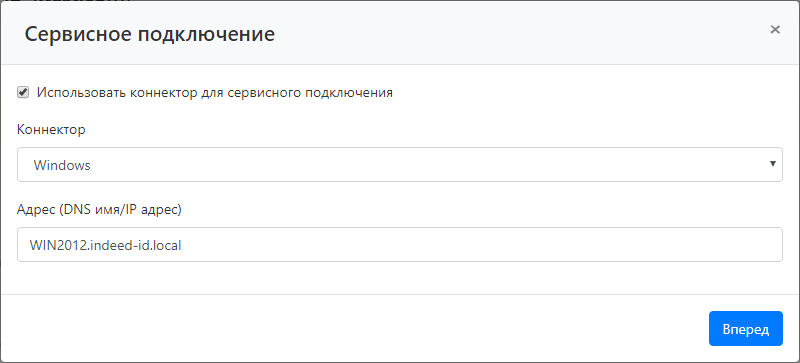Click the word WIN2012 in address field
This screenshot has width=800, height=363.
point(54,245)
